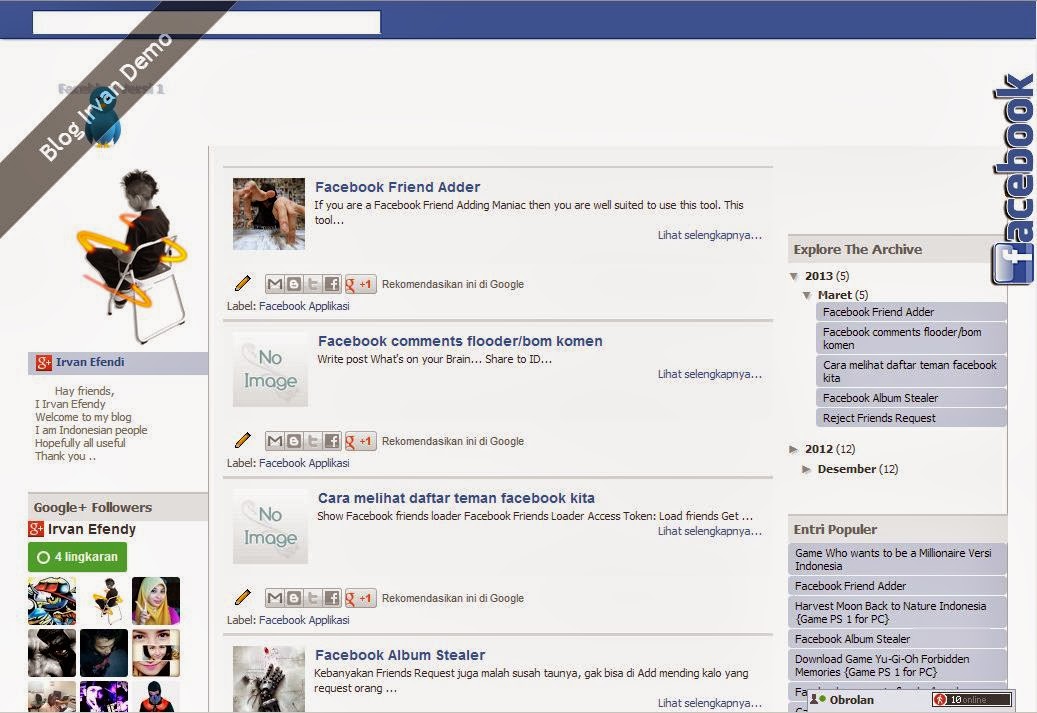The width and height of the screenshot is (1037, 713).
Task: Lihat selengkapnya for comments flooder post
Action: pos(710,374)
